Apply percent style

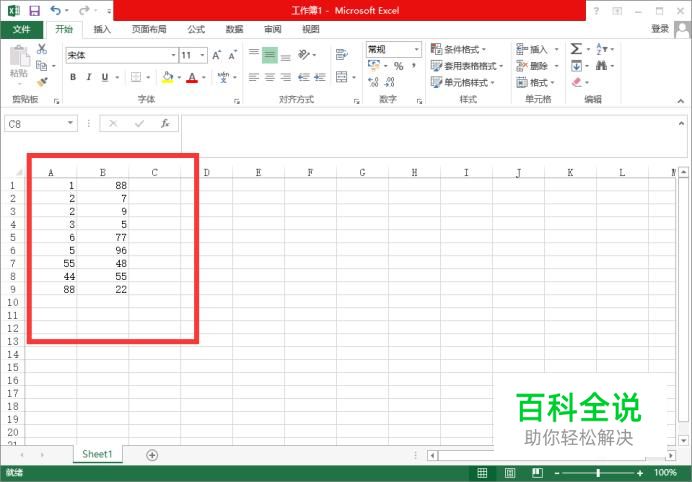(x=399, y=66)
